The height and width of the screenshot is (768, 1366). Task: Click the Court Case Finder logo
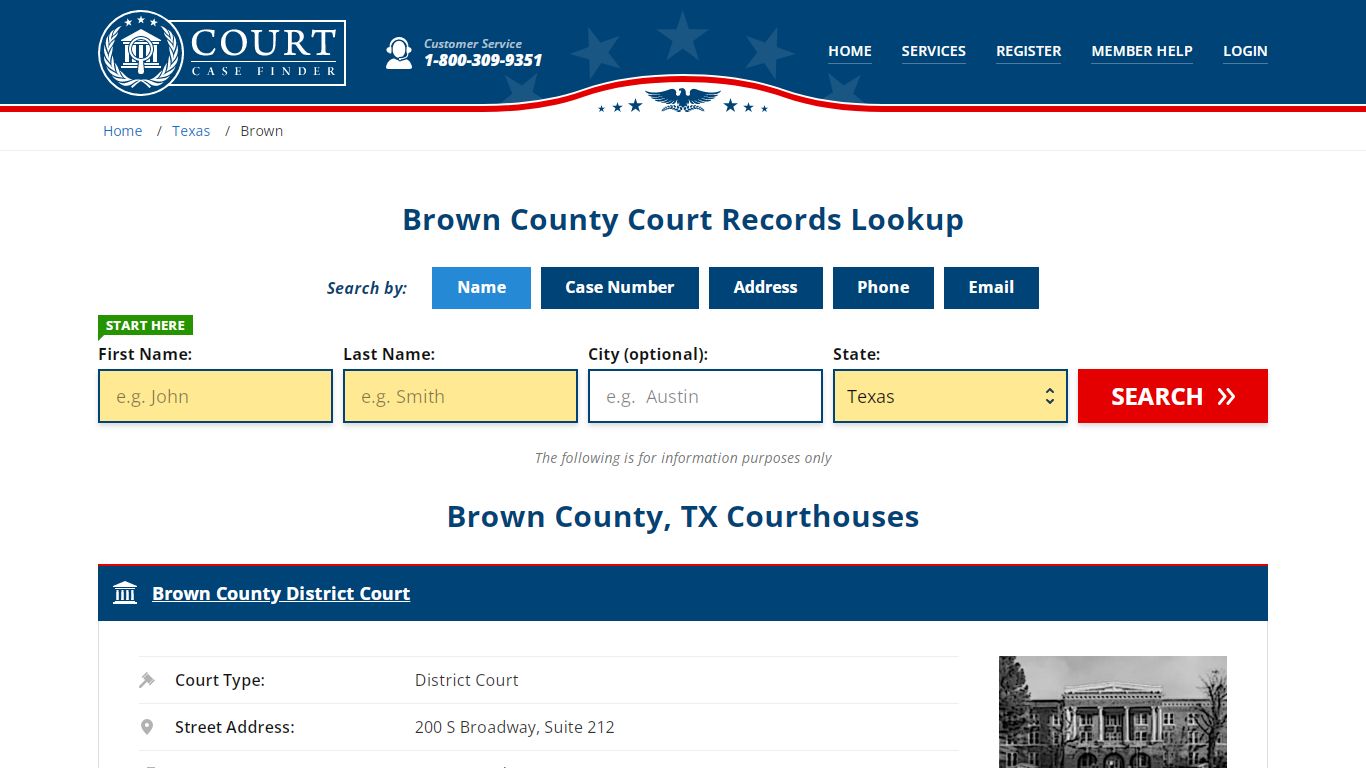[222, 53]
